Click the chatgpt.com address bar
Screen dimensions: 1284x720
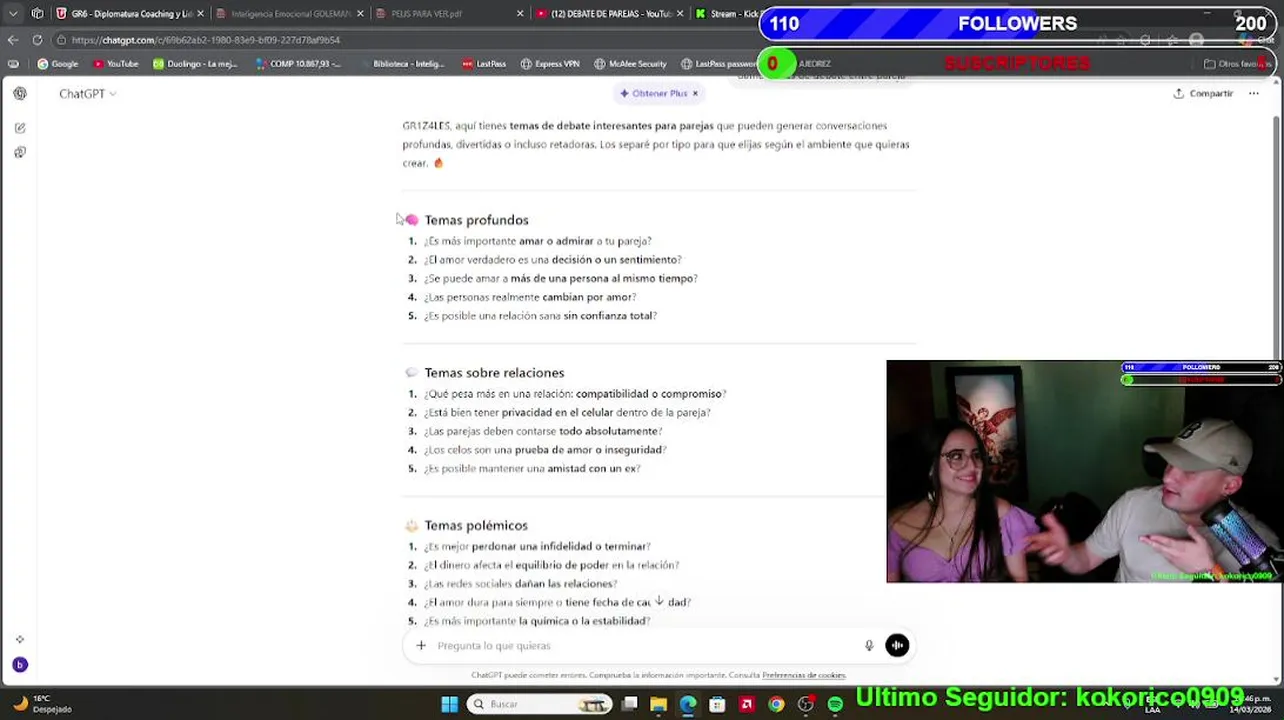(x=400, y=40)
